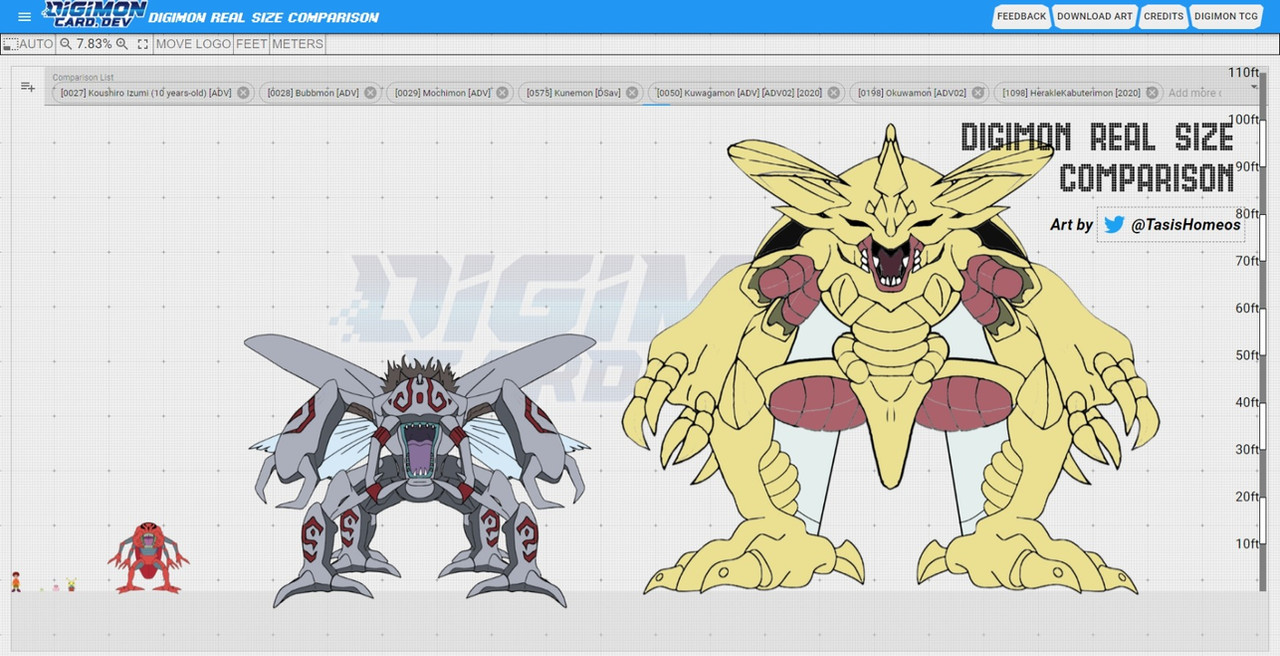Click the Add more input field
The height and width of the screenshot is (656, 1280).
click(1194, 93)
